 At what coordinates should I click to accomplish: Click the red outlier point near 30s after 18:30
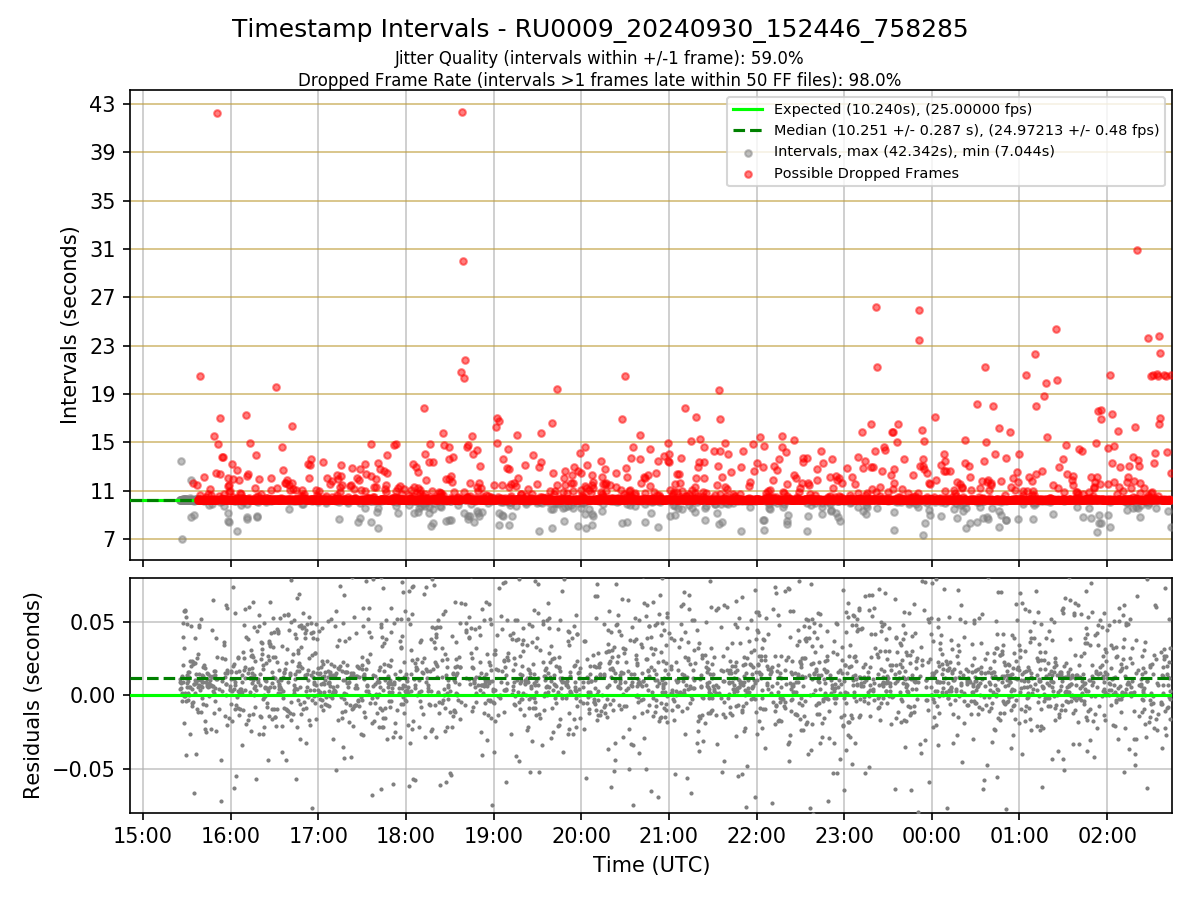coord(463,261)
